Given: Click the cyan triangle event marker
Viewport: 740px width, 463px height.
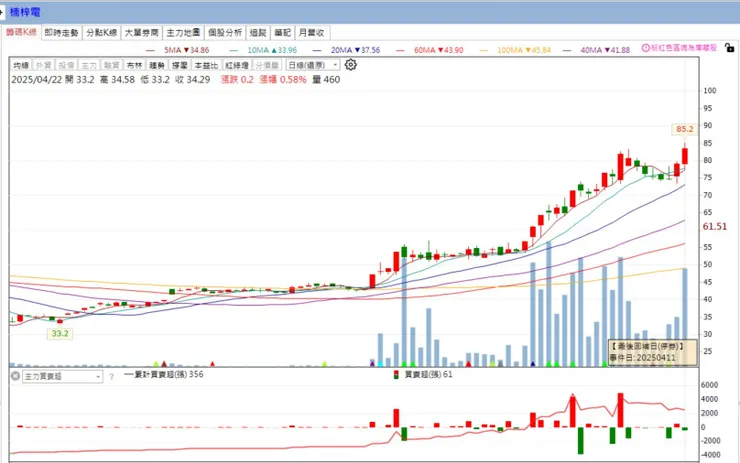Looking at the screenshot, I should coord(380,364).
